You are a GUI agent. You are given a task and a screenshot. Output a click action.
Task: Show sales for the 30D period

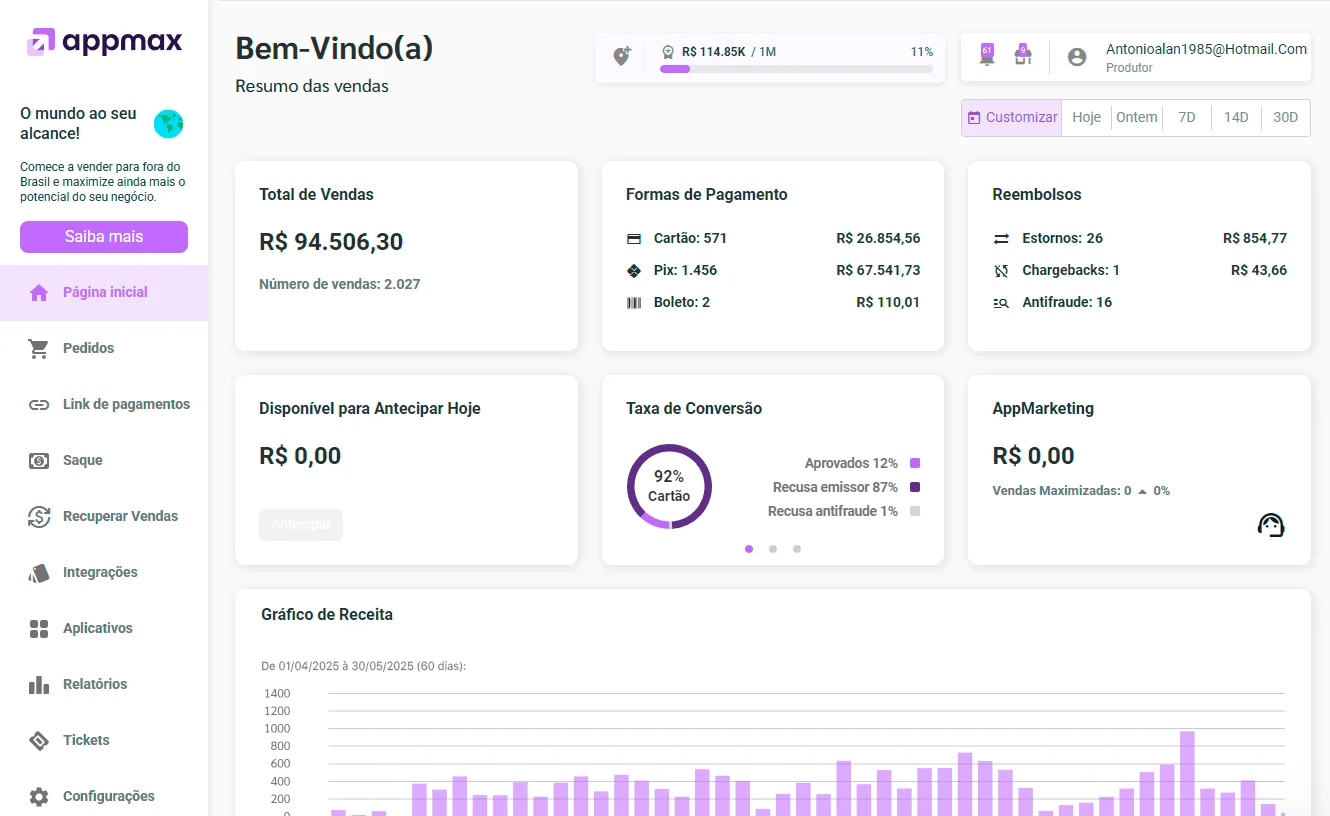coord(1285,117)
